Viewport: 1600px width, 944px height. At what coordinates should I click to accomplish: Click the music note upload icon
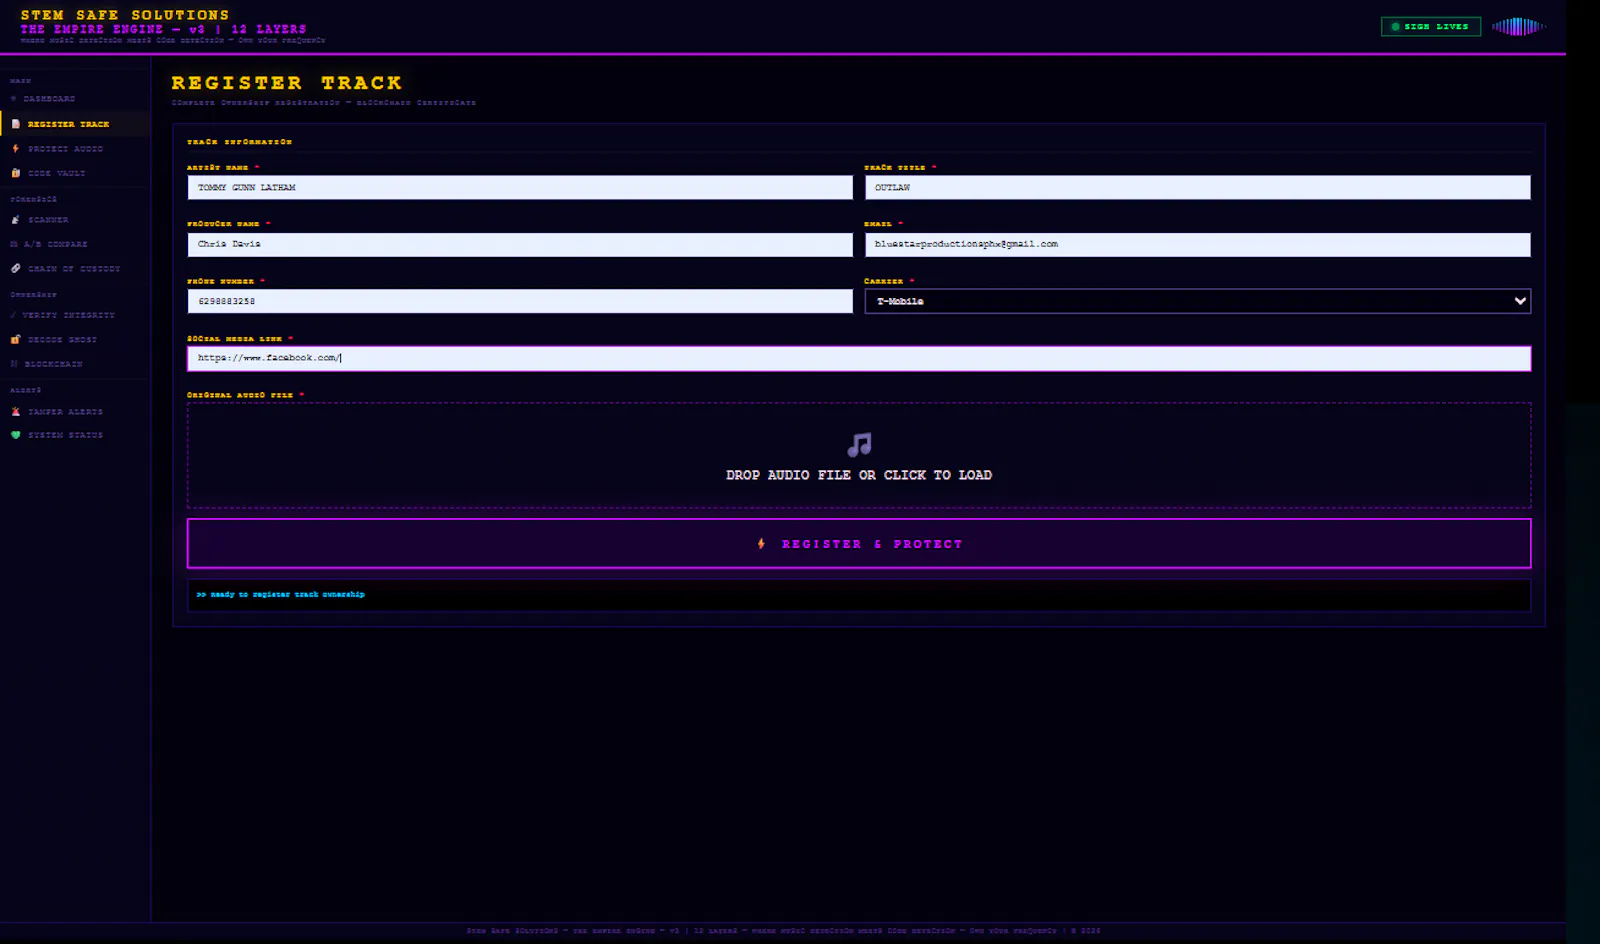(x=859, y=444)
